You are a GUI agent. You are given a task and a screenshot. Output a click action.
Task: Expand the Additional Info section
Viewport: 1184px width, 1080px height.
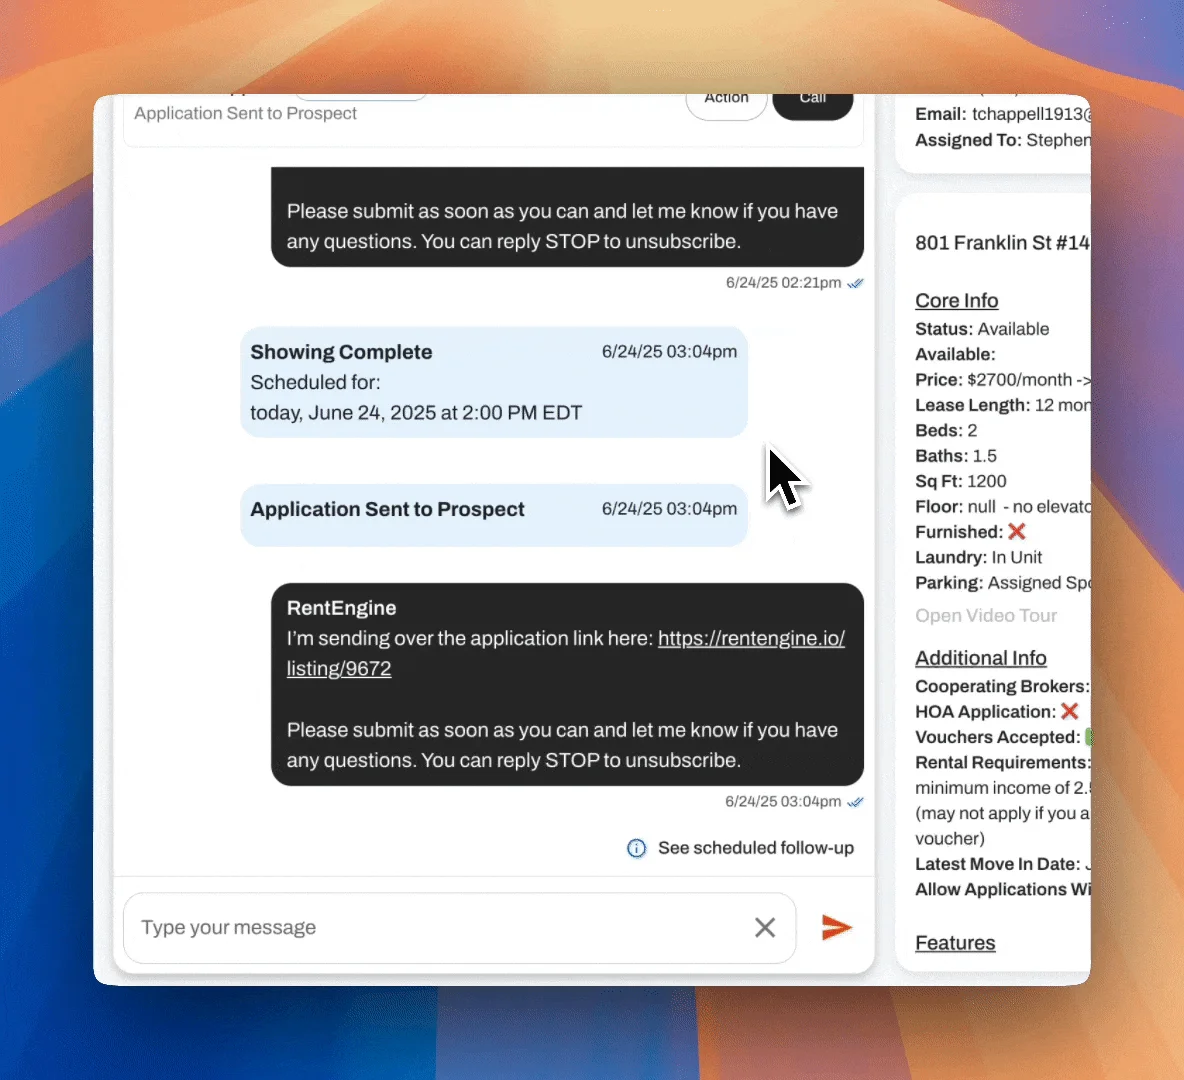click(981, 657)
